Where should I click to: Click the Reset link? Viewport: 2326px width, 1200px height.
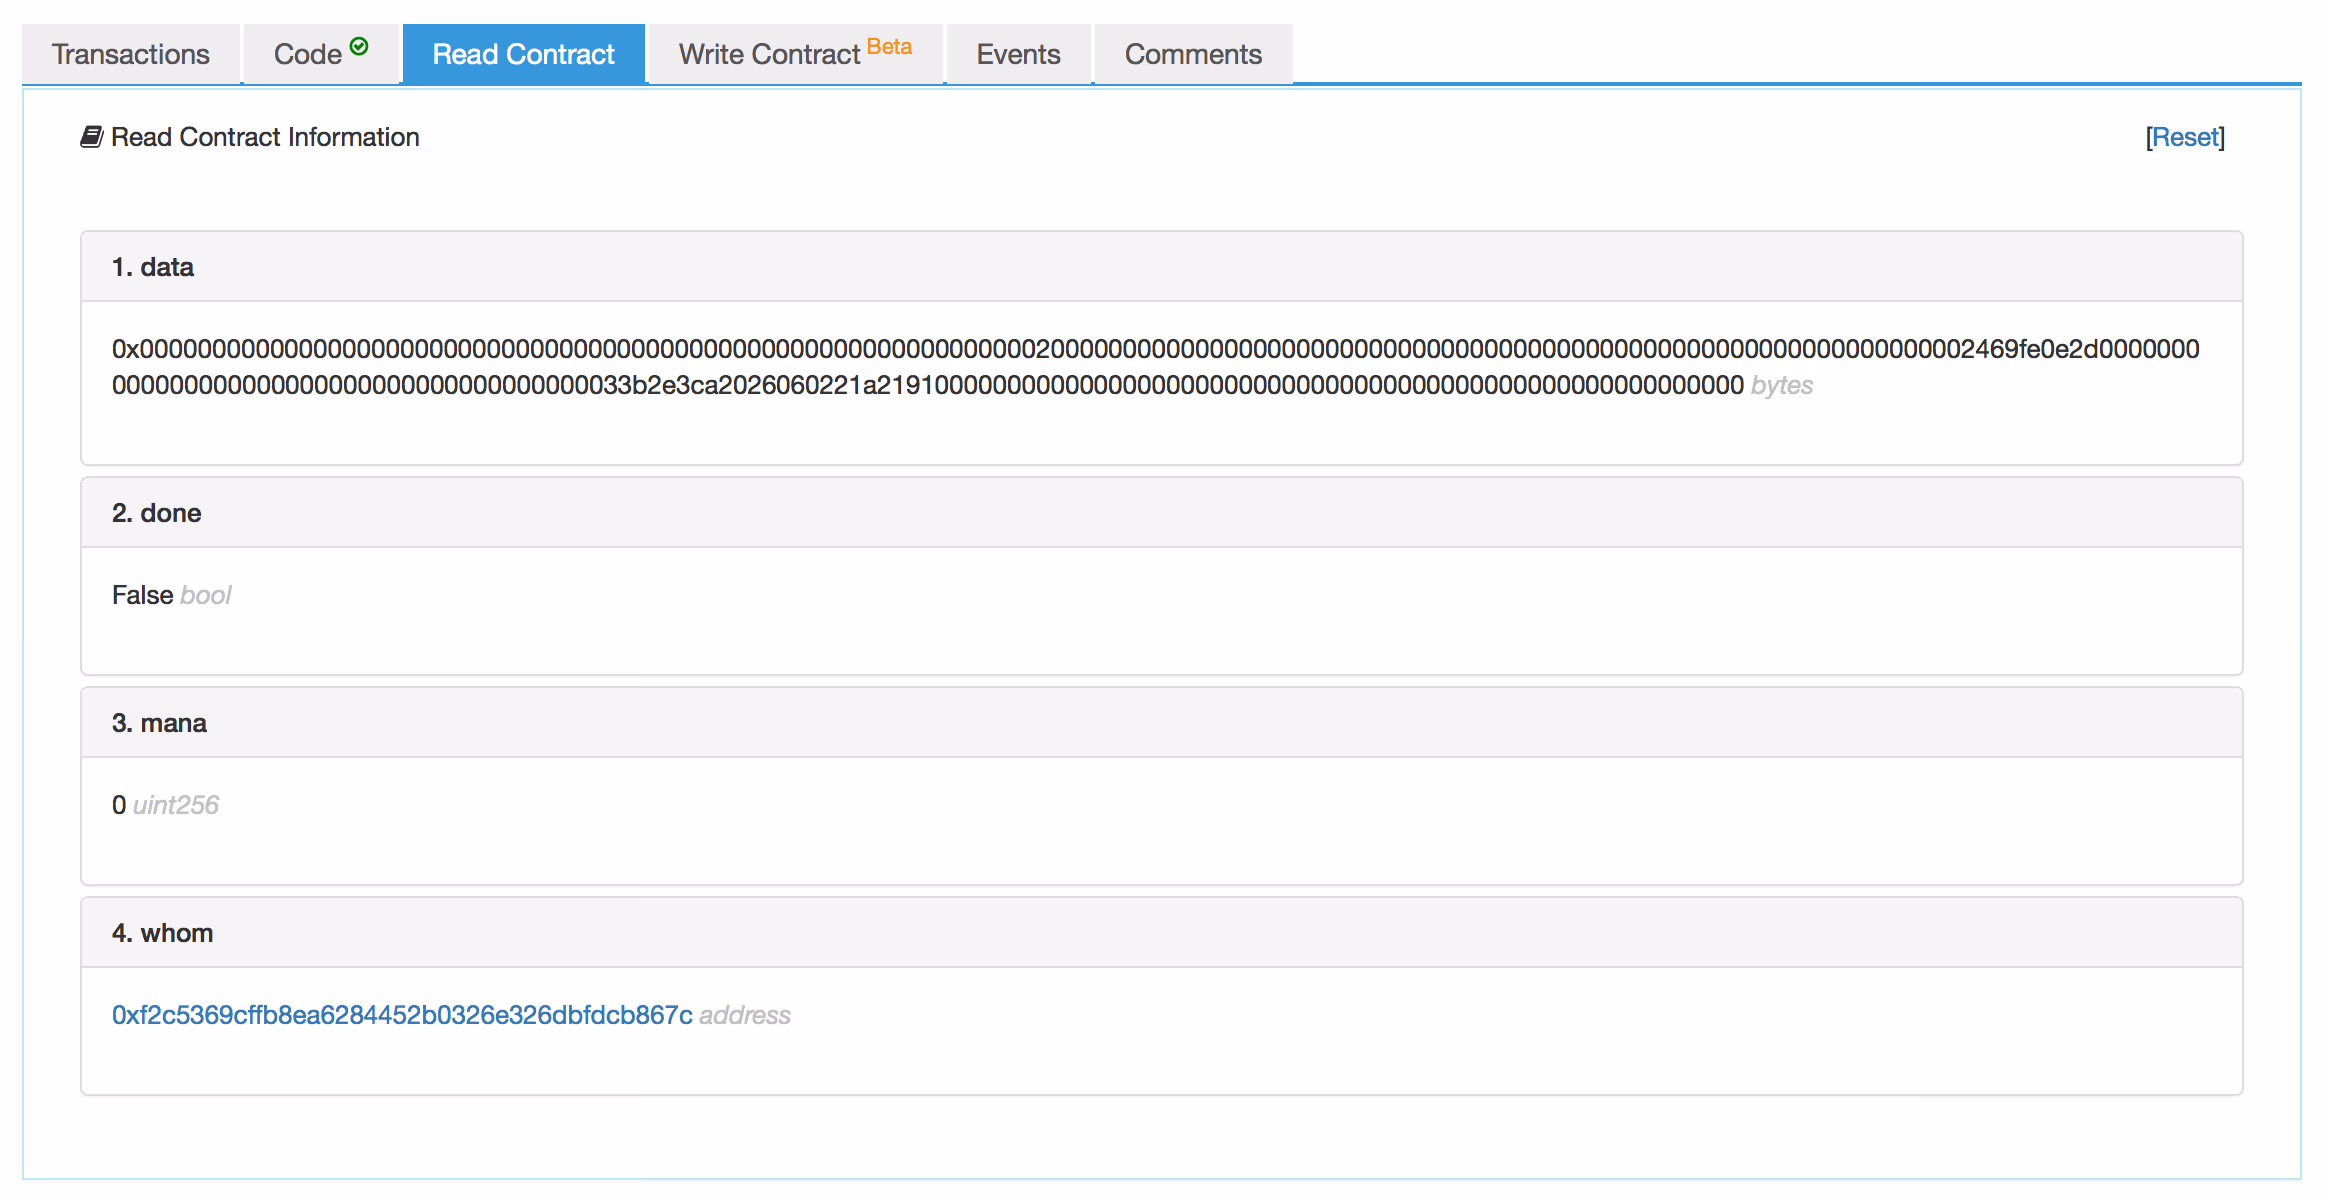2185,137
